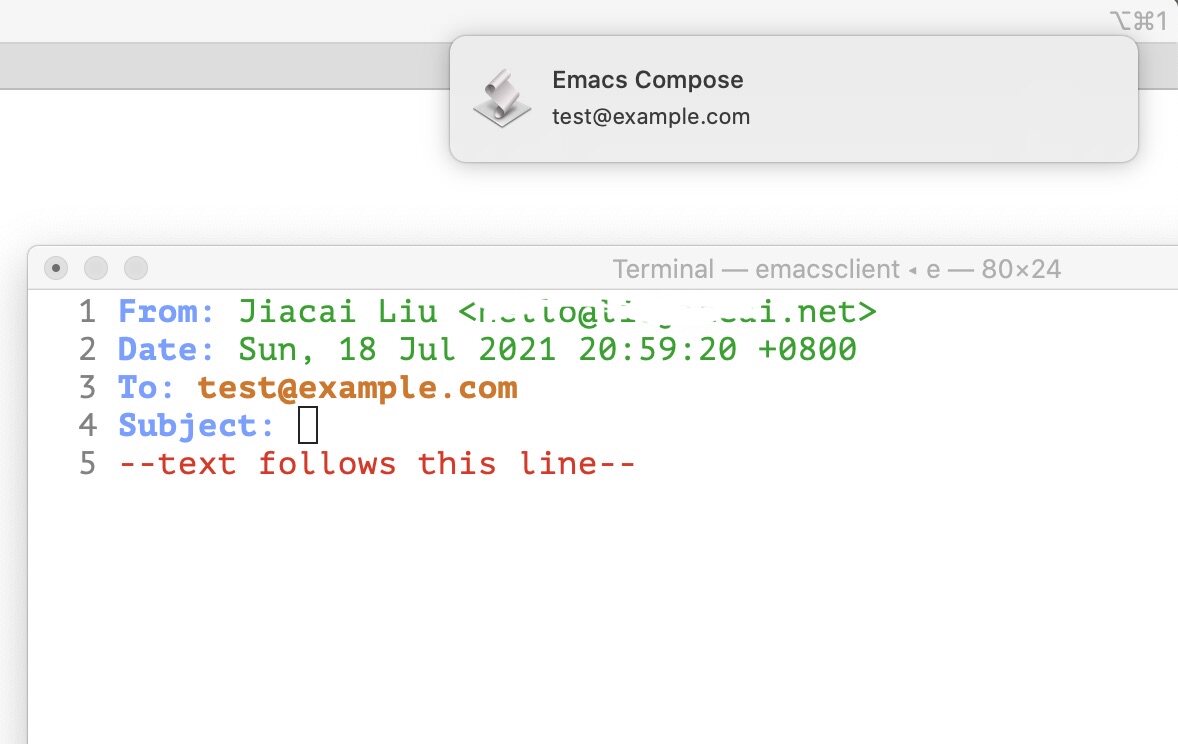Click test@example.com in the To line

pos(357,388)
